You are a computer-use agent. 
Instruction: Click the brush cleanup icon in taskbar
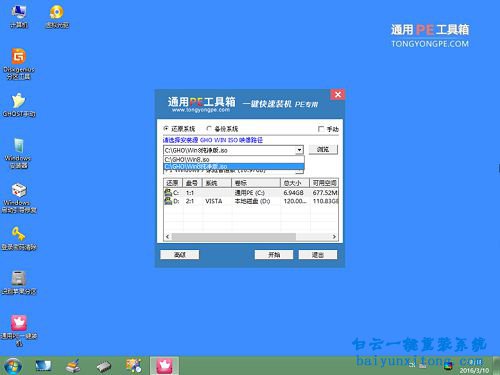click(x=73, y=366)
